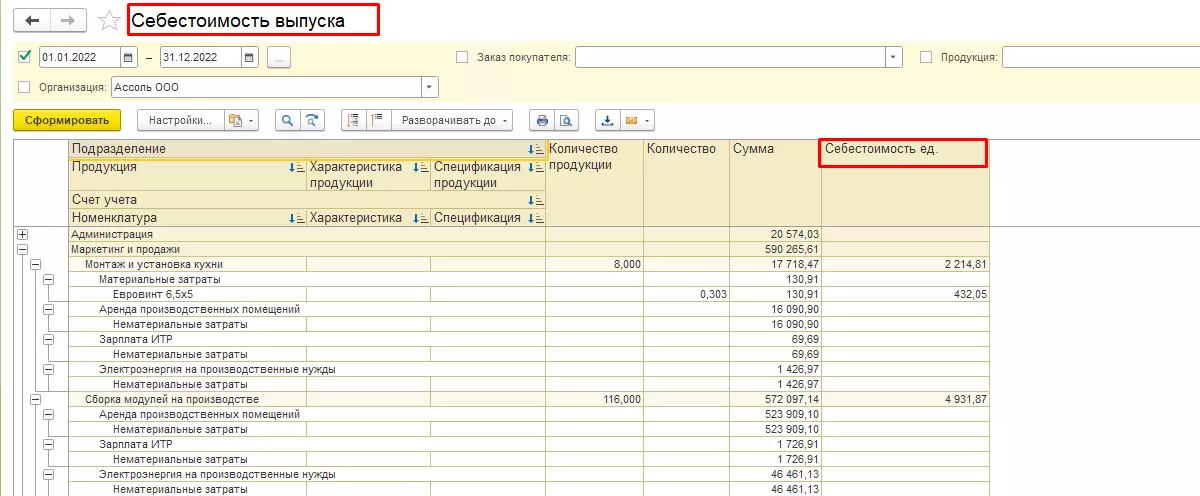Collapse the Маркетинг и продажи group
The height and width of the screenshot is (496, 1200).
point(22,249)
